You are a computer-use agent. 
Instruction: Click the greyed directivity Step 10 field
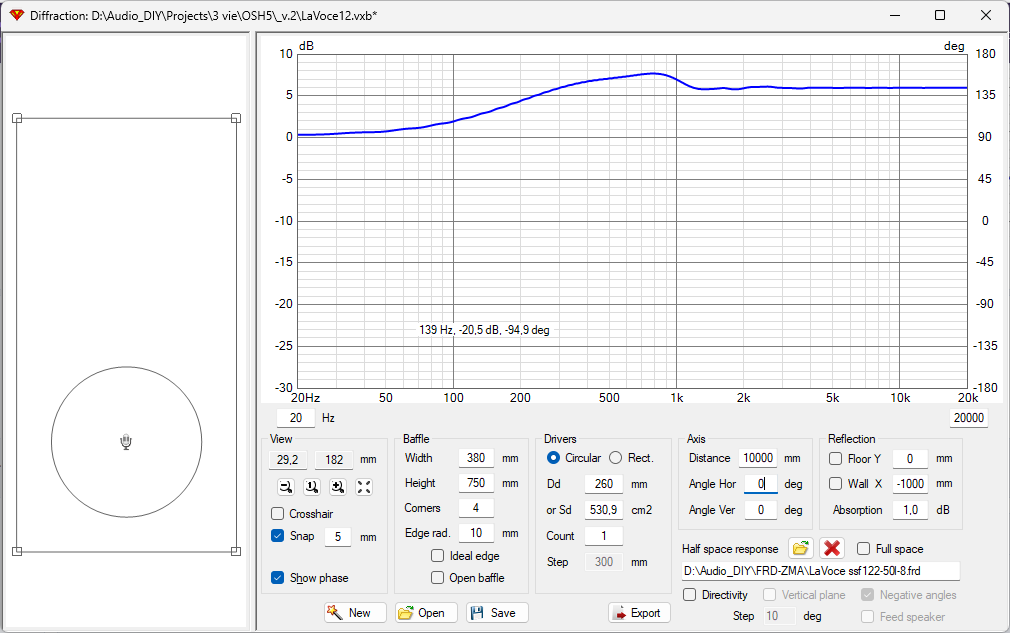click(x=779, y=616)
